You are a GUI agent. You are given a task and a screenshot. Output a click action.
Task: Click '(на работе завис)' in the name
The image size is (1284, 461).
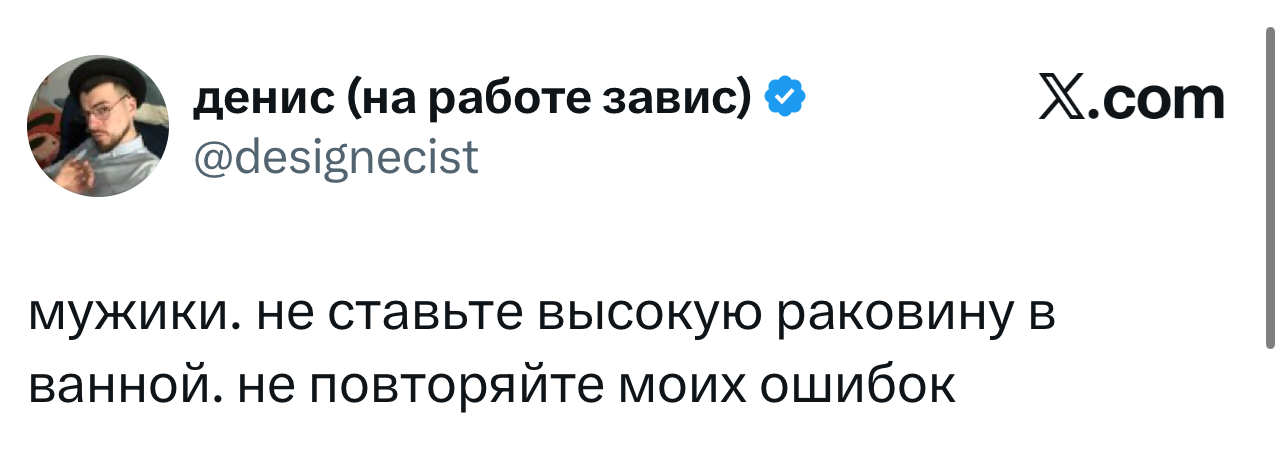549,98
